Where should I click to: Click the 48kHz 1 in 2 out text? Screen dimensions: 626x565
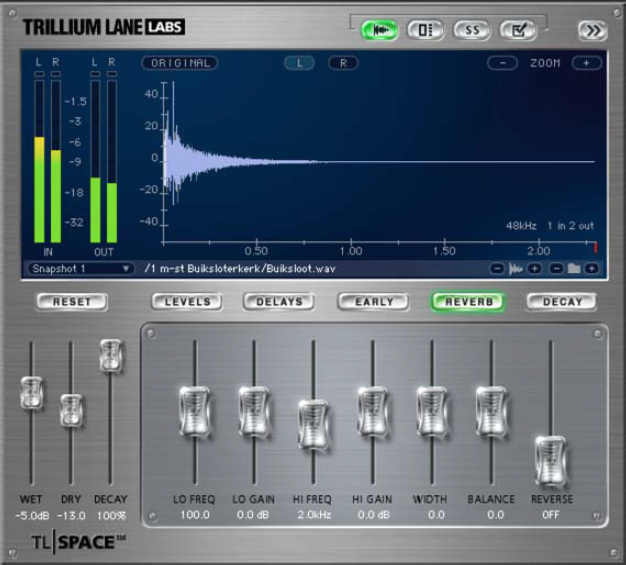550,226
